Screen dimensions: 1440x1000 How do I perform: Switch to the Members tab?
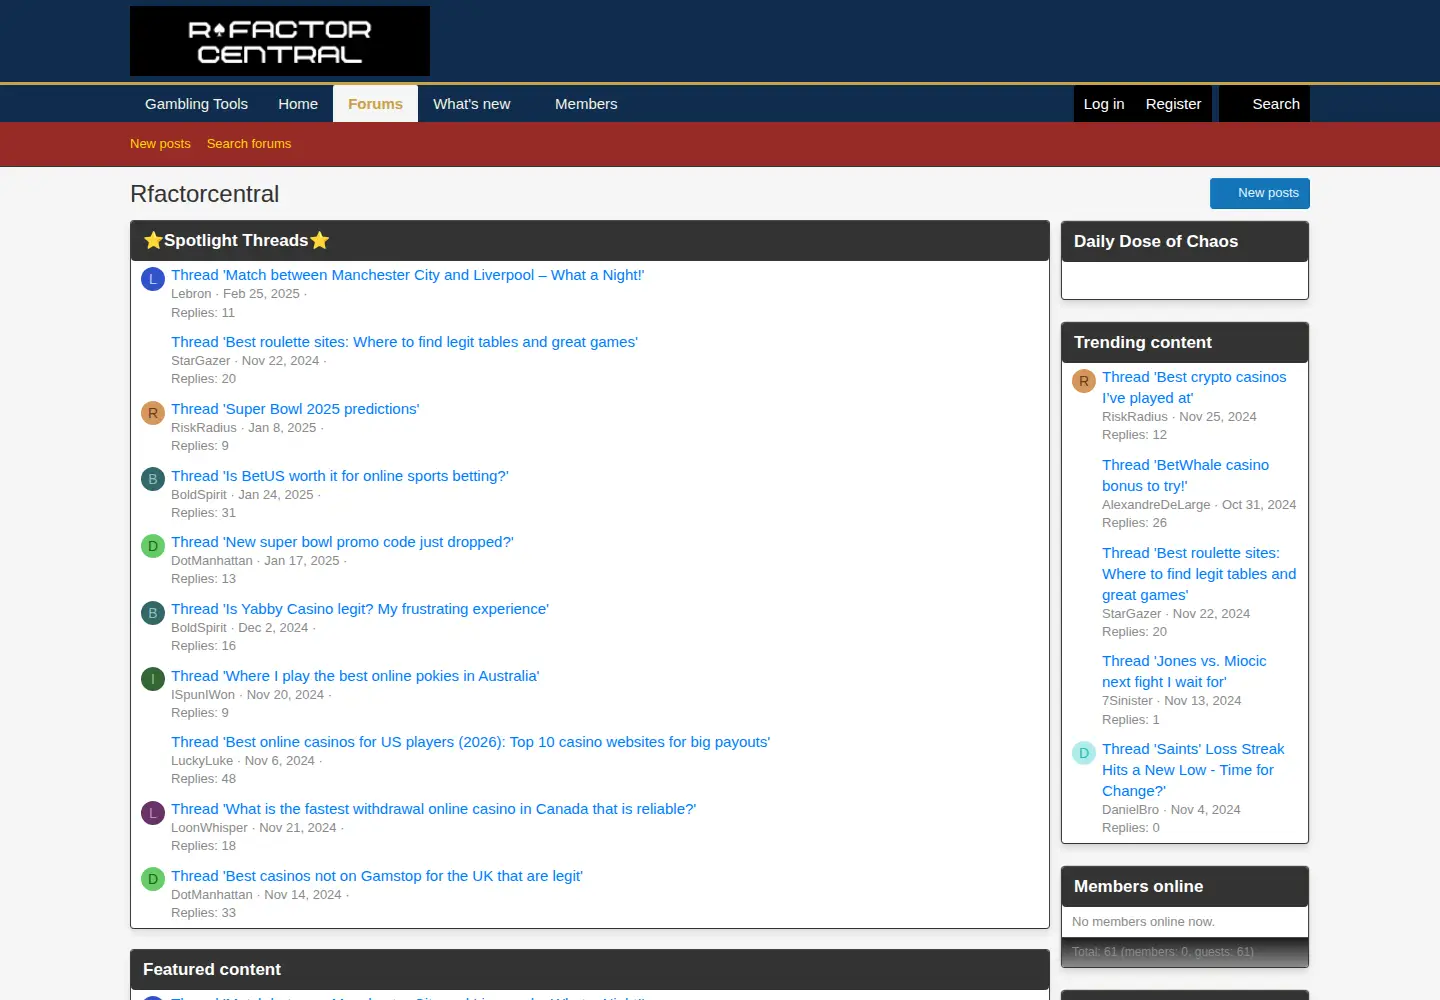coord(586,104)
